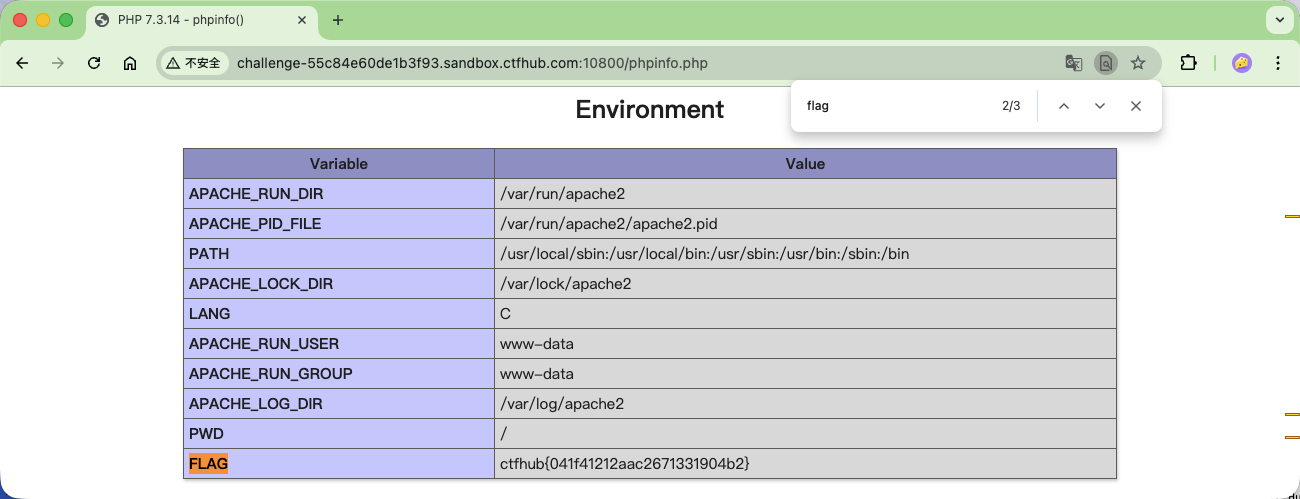Reload the phpinfo page
This screenshot has width=1300, height=499.
pyautogui.click(x=94, y=63)
